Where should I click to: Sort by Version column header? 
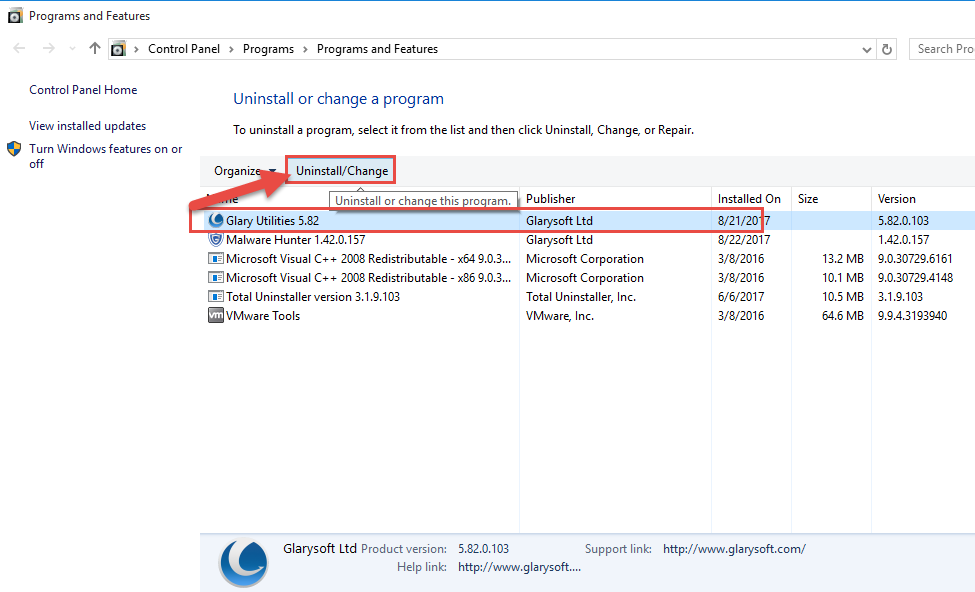pos(923,198)
